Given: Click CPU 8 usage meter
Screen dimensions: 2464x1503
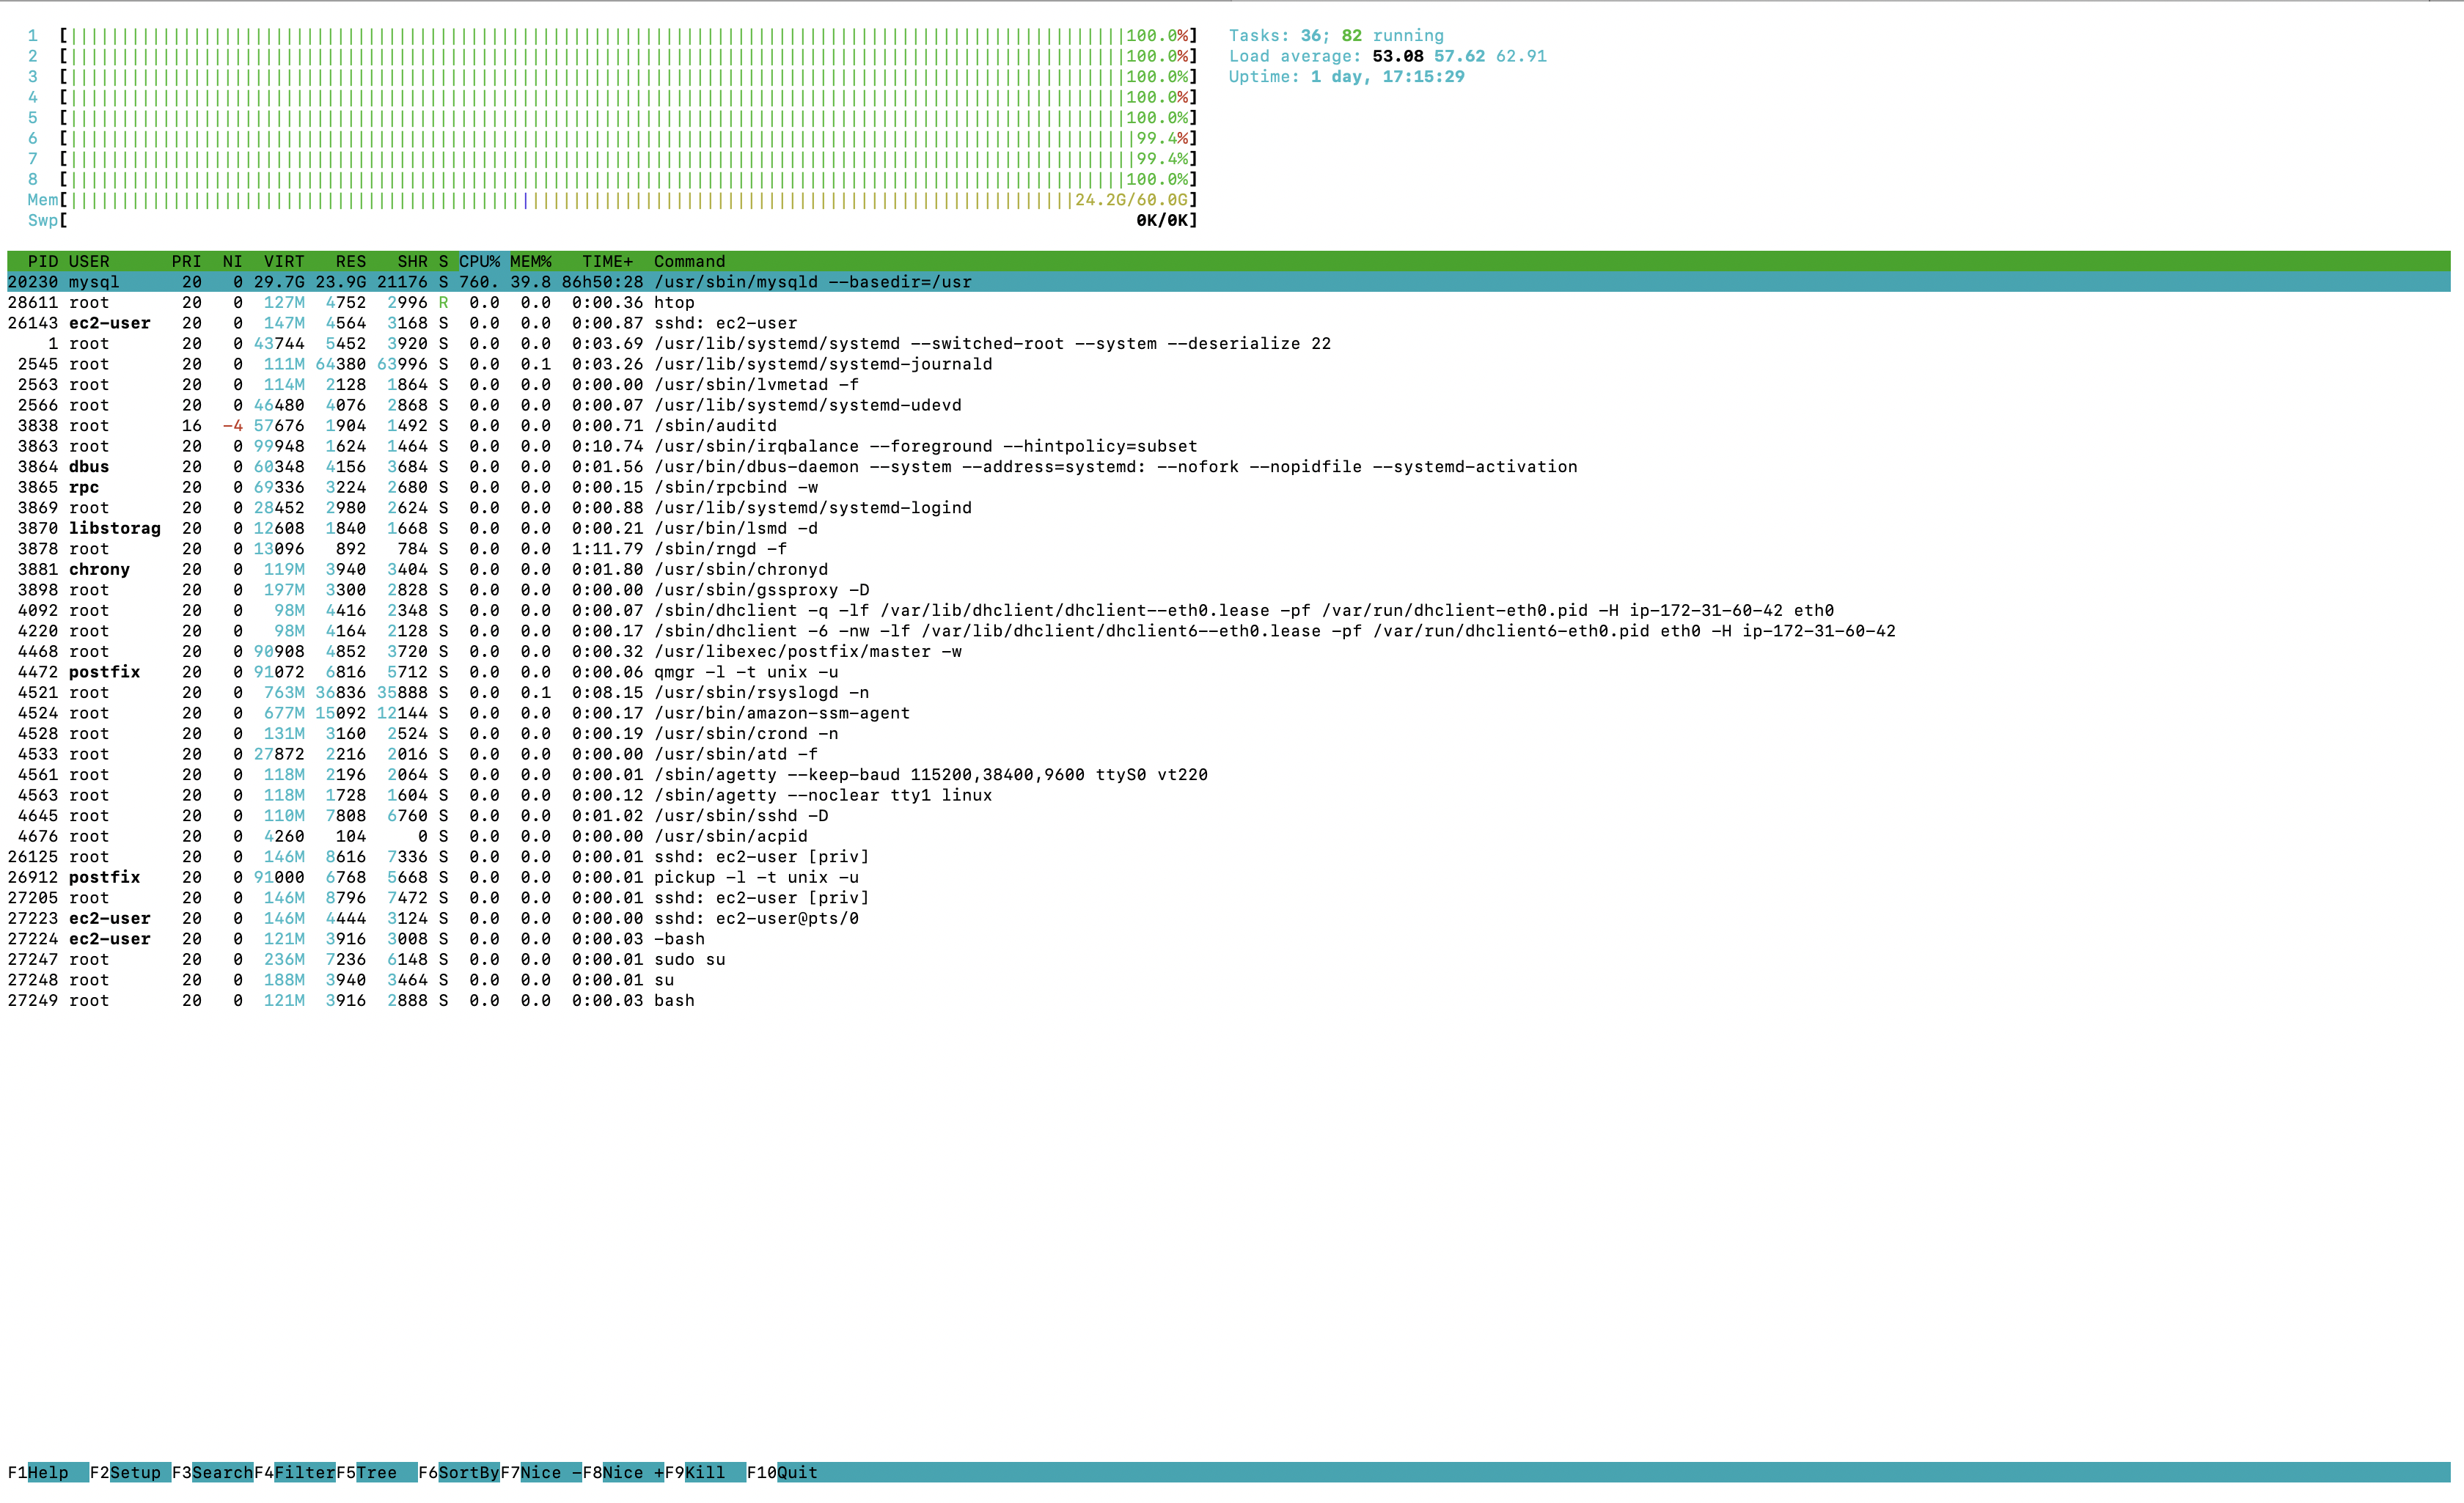Looking at the screenshot, I should point(612,179).
